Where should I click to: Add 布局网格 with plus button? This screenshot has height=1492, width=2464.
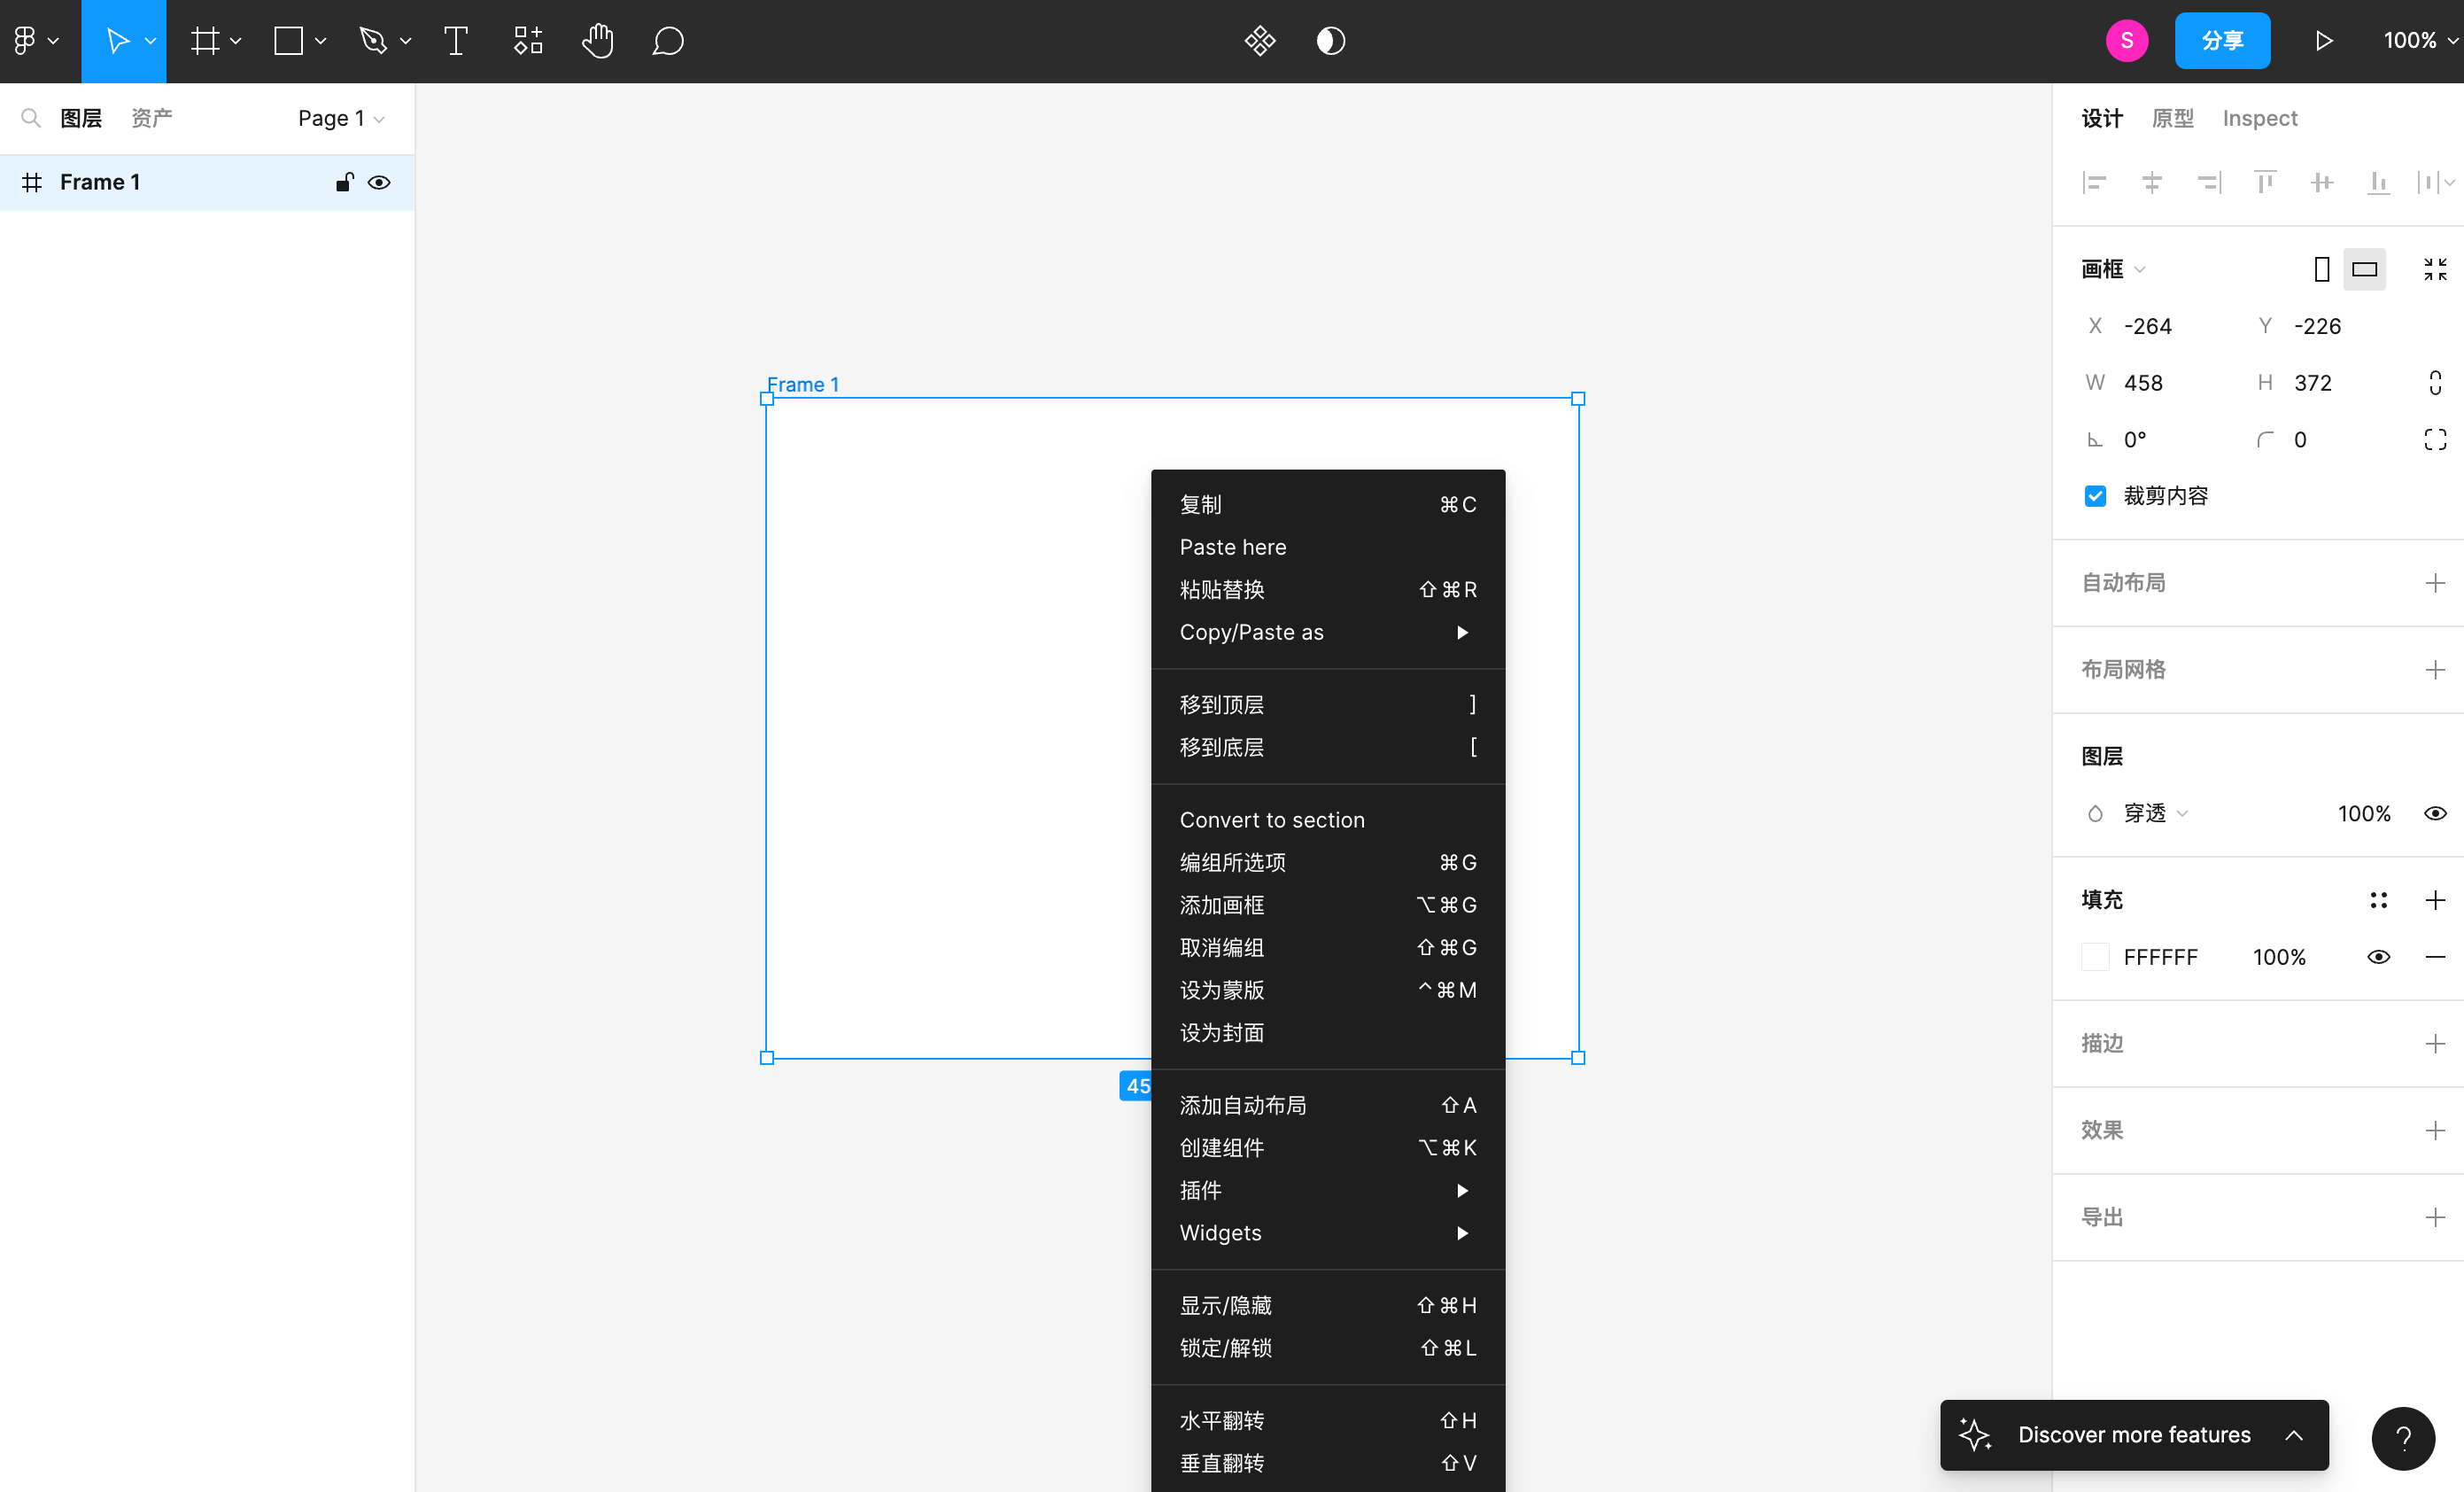point(2435,670)
